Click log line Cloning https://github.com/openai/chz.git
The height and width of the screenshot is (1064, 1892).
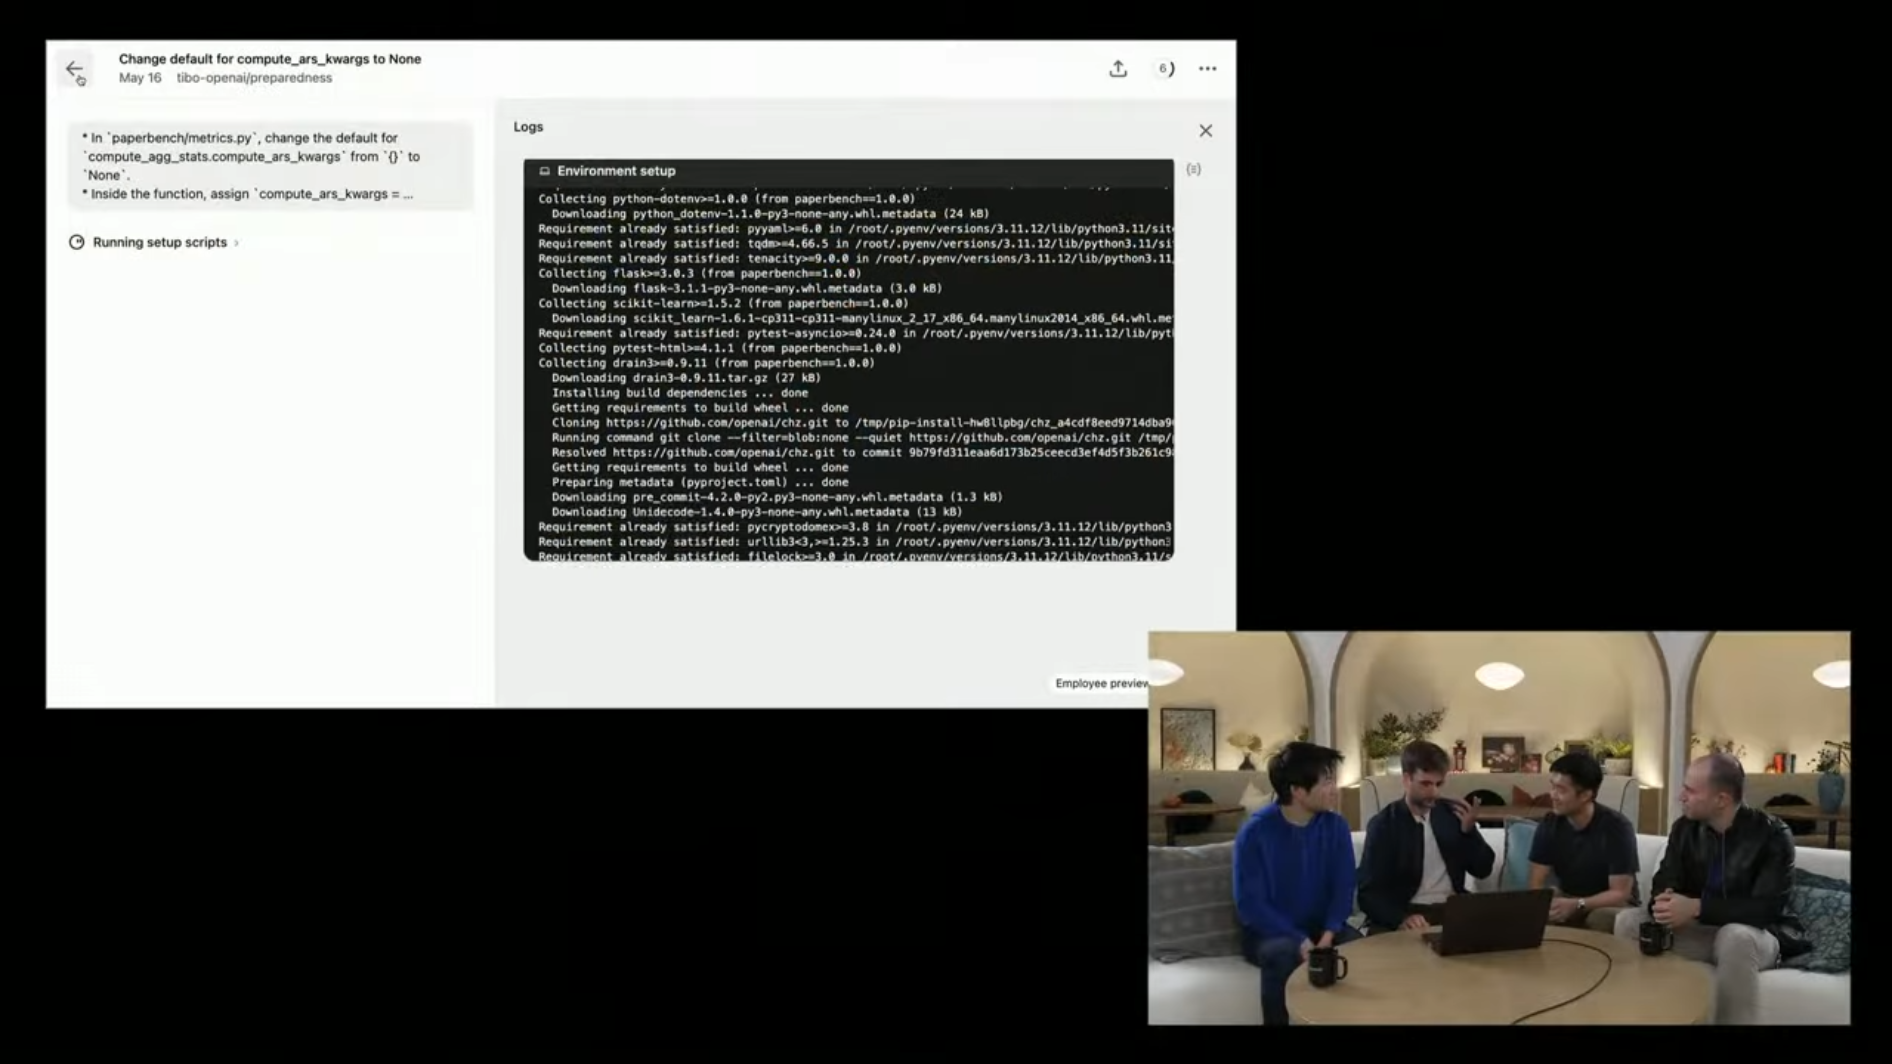[x=862, y=423]
